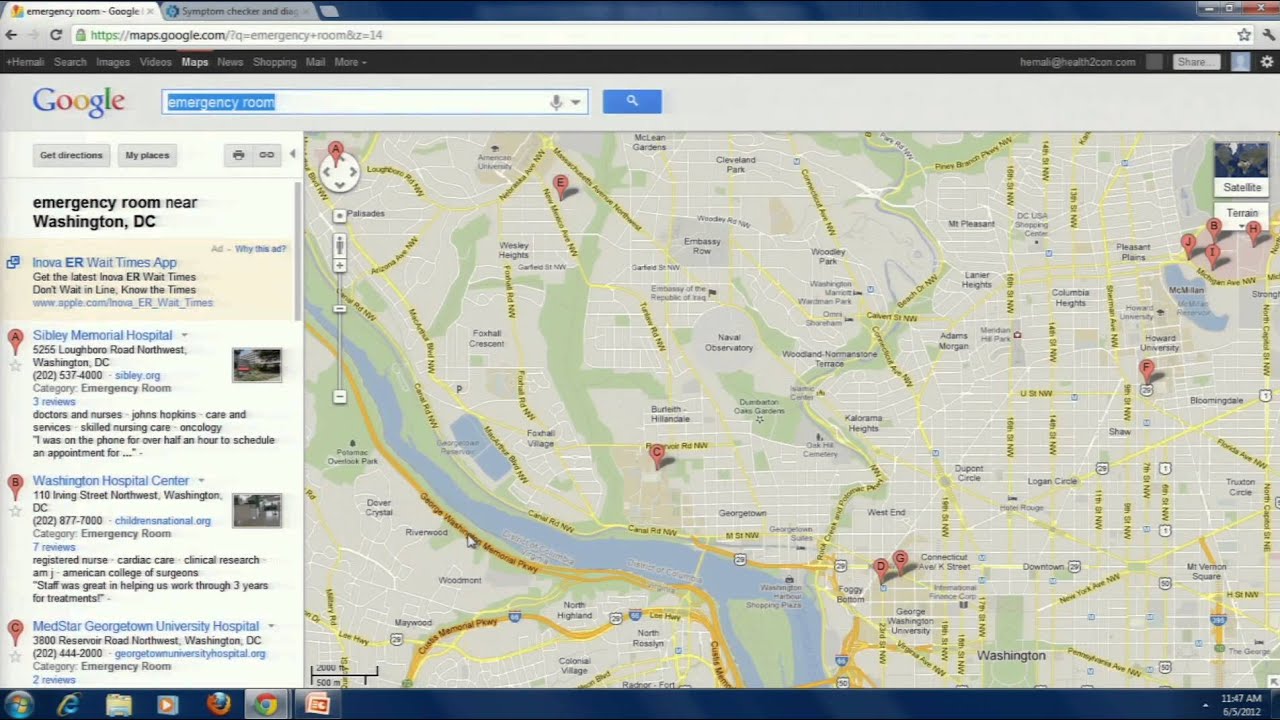Open the Images menu item

point(113,62)
